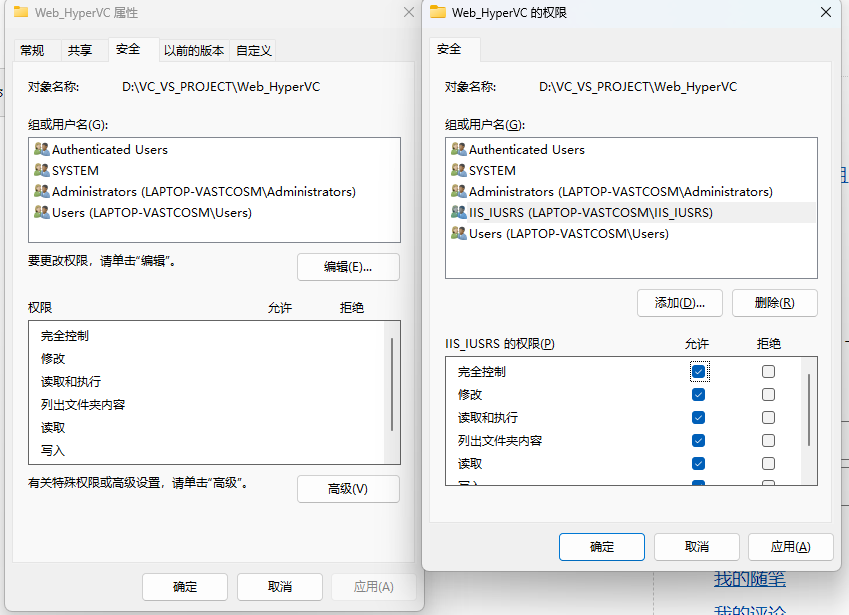
Task: Check Deny box for 修改 permission
Action: (x=768, y=394)
